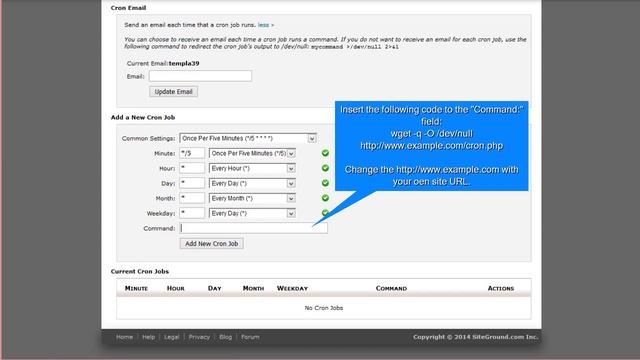The width and height of the screenshot is (640, 360).
Task: Click the Hour value text box
Action: pyautogui.click(x=192, y=168)
